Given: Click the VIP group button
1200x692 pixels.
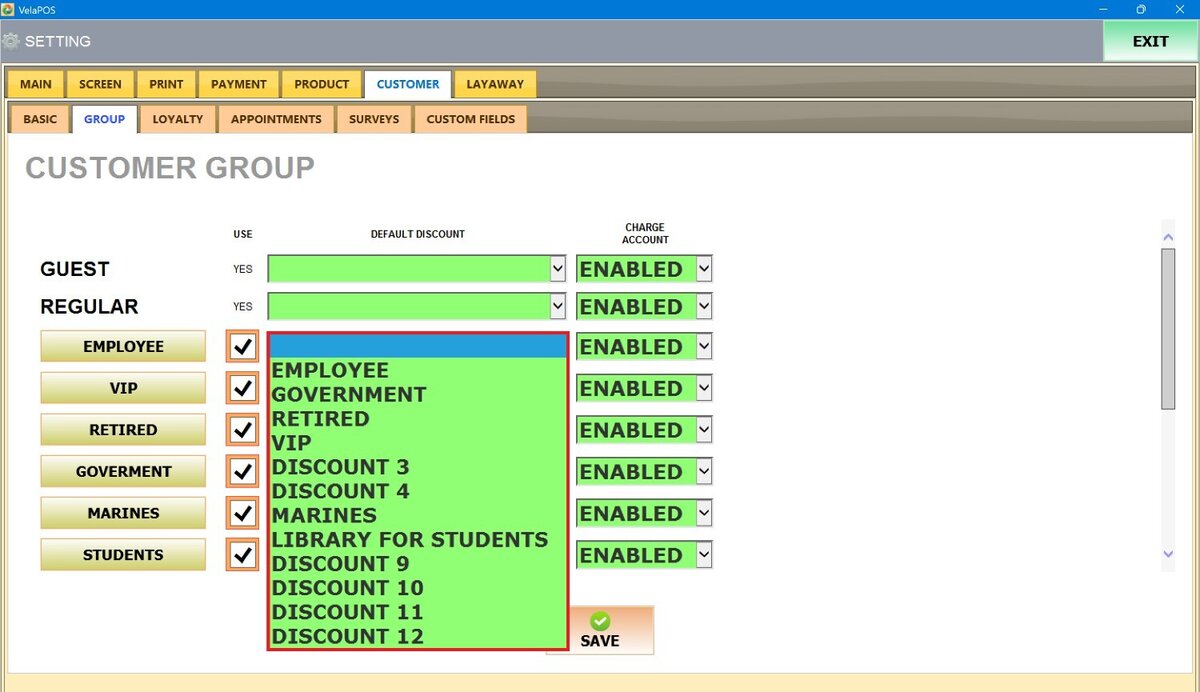Looking at the screenshot, I should coord(123,388).
